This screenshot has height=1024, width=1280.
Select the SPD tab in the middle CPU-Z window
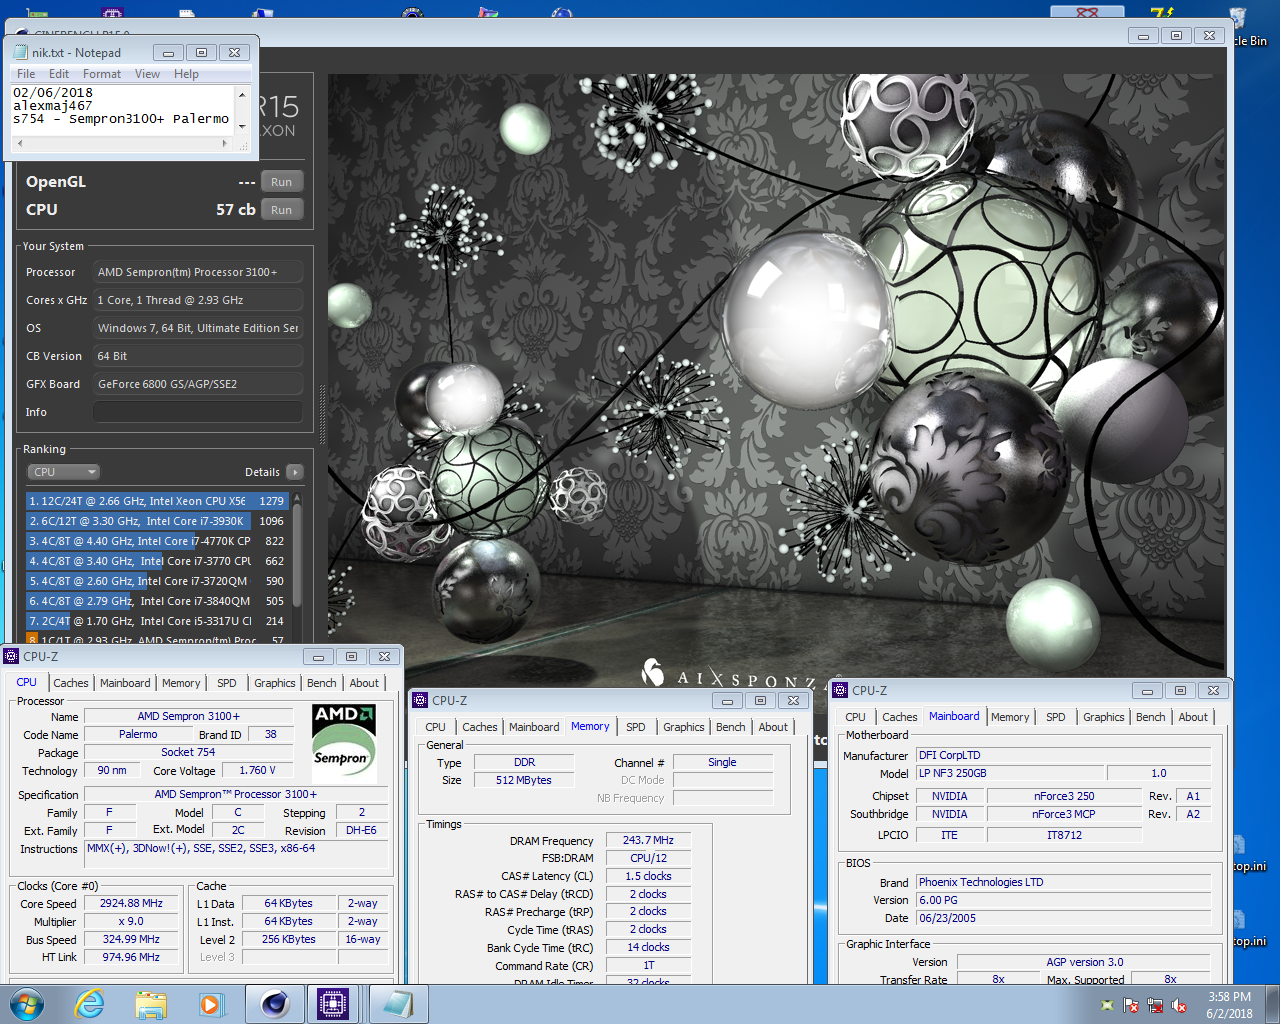636,727
